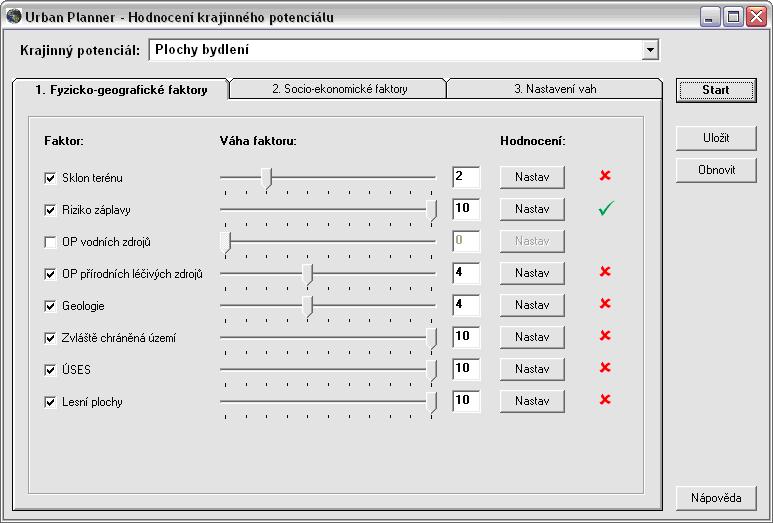The image size is (773, 523).
Task: Click red cross status for Sklon terénu
Action: tap(605, 175)
